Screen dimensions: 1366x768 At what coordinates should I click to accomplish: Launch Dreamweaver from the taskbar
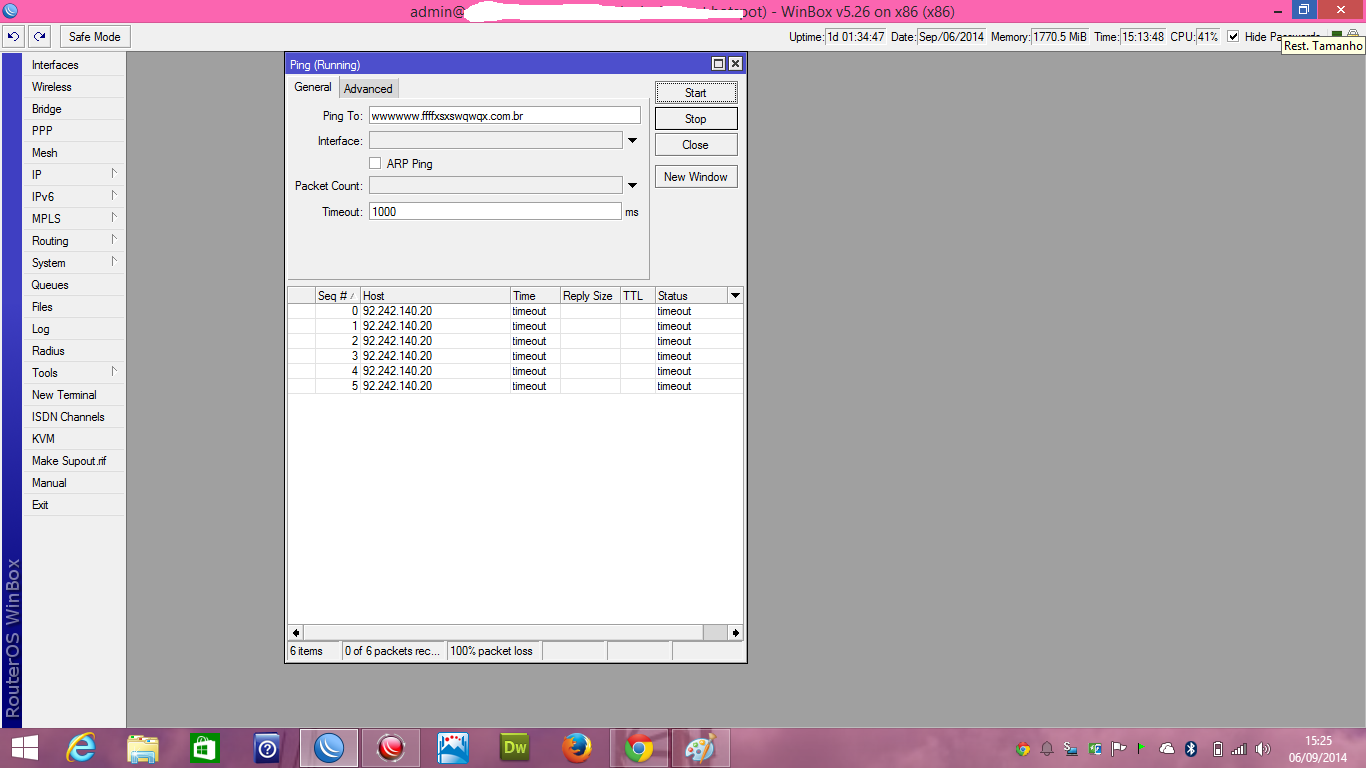(515, 748)
